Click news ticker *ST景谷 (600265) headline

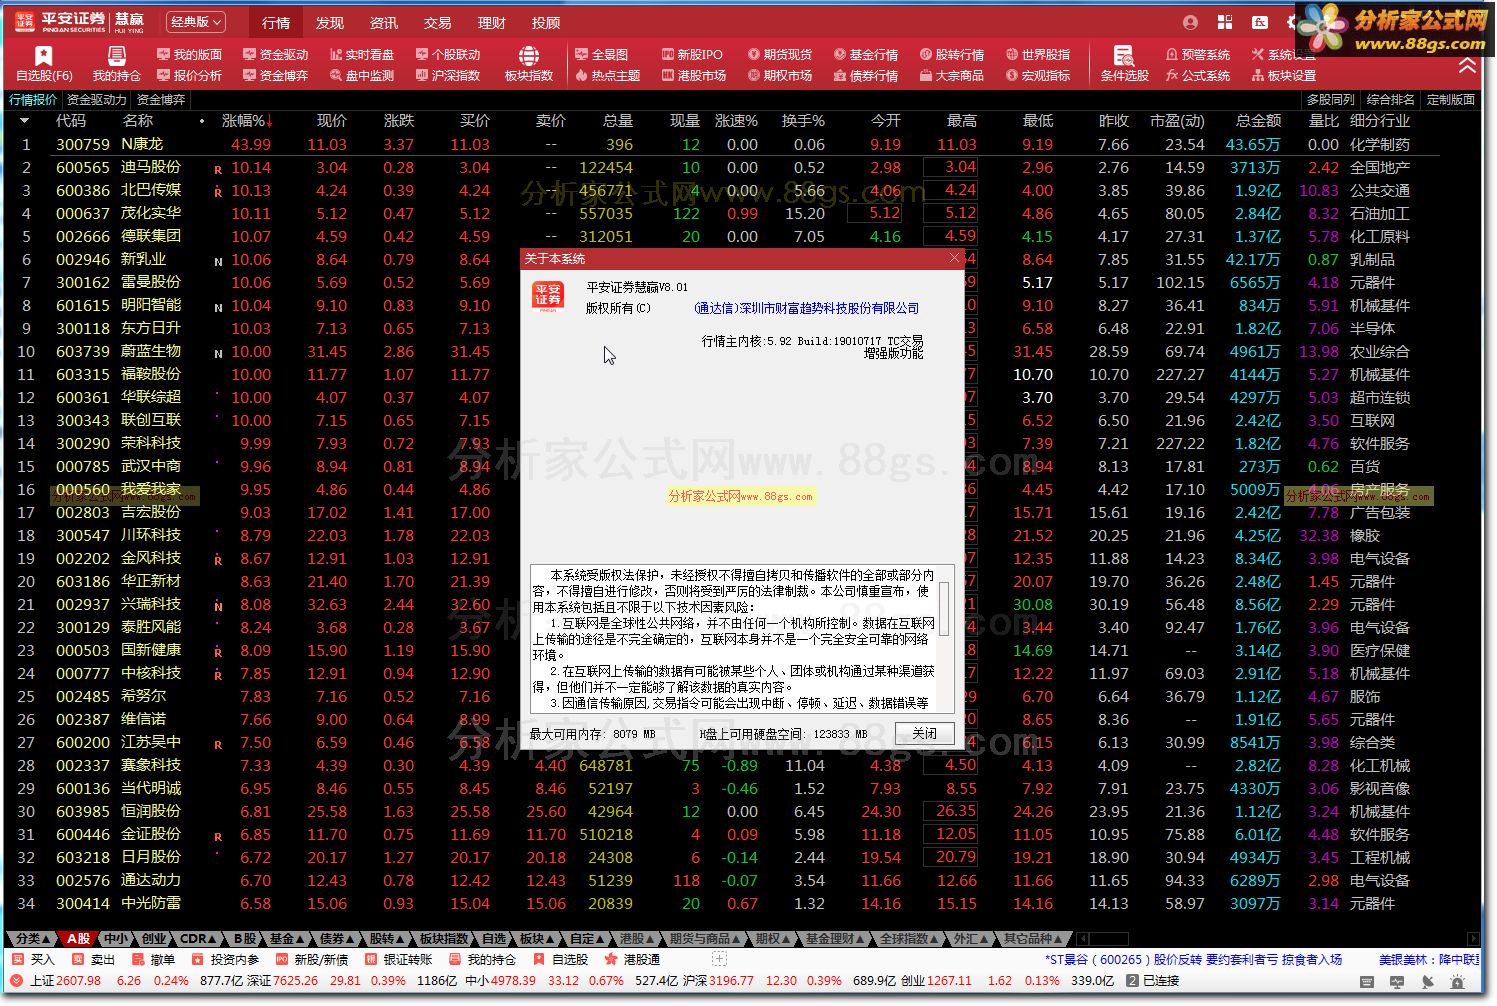click(x=1193, y=960)
